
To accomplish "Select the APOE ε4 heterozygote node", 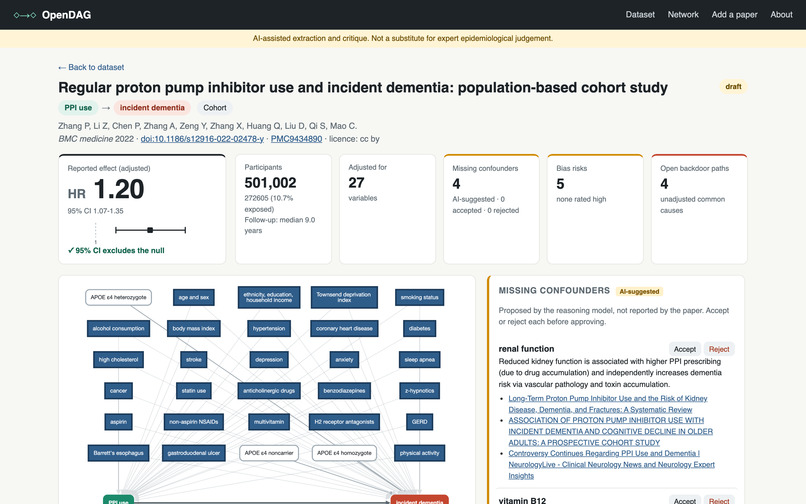I will 118,297.
